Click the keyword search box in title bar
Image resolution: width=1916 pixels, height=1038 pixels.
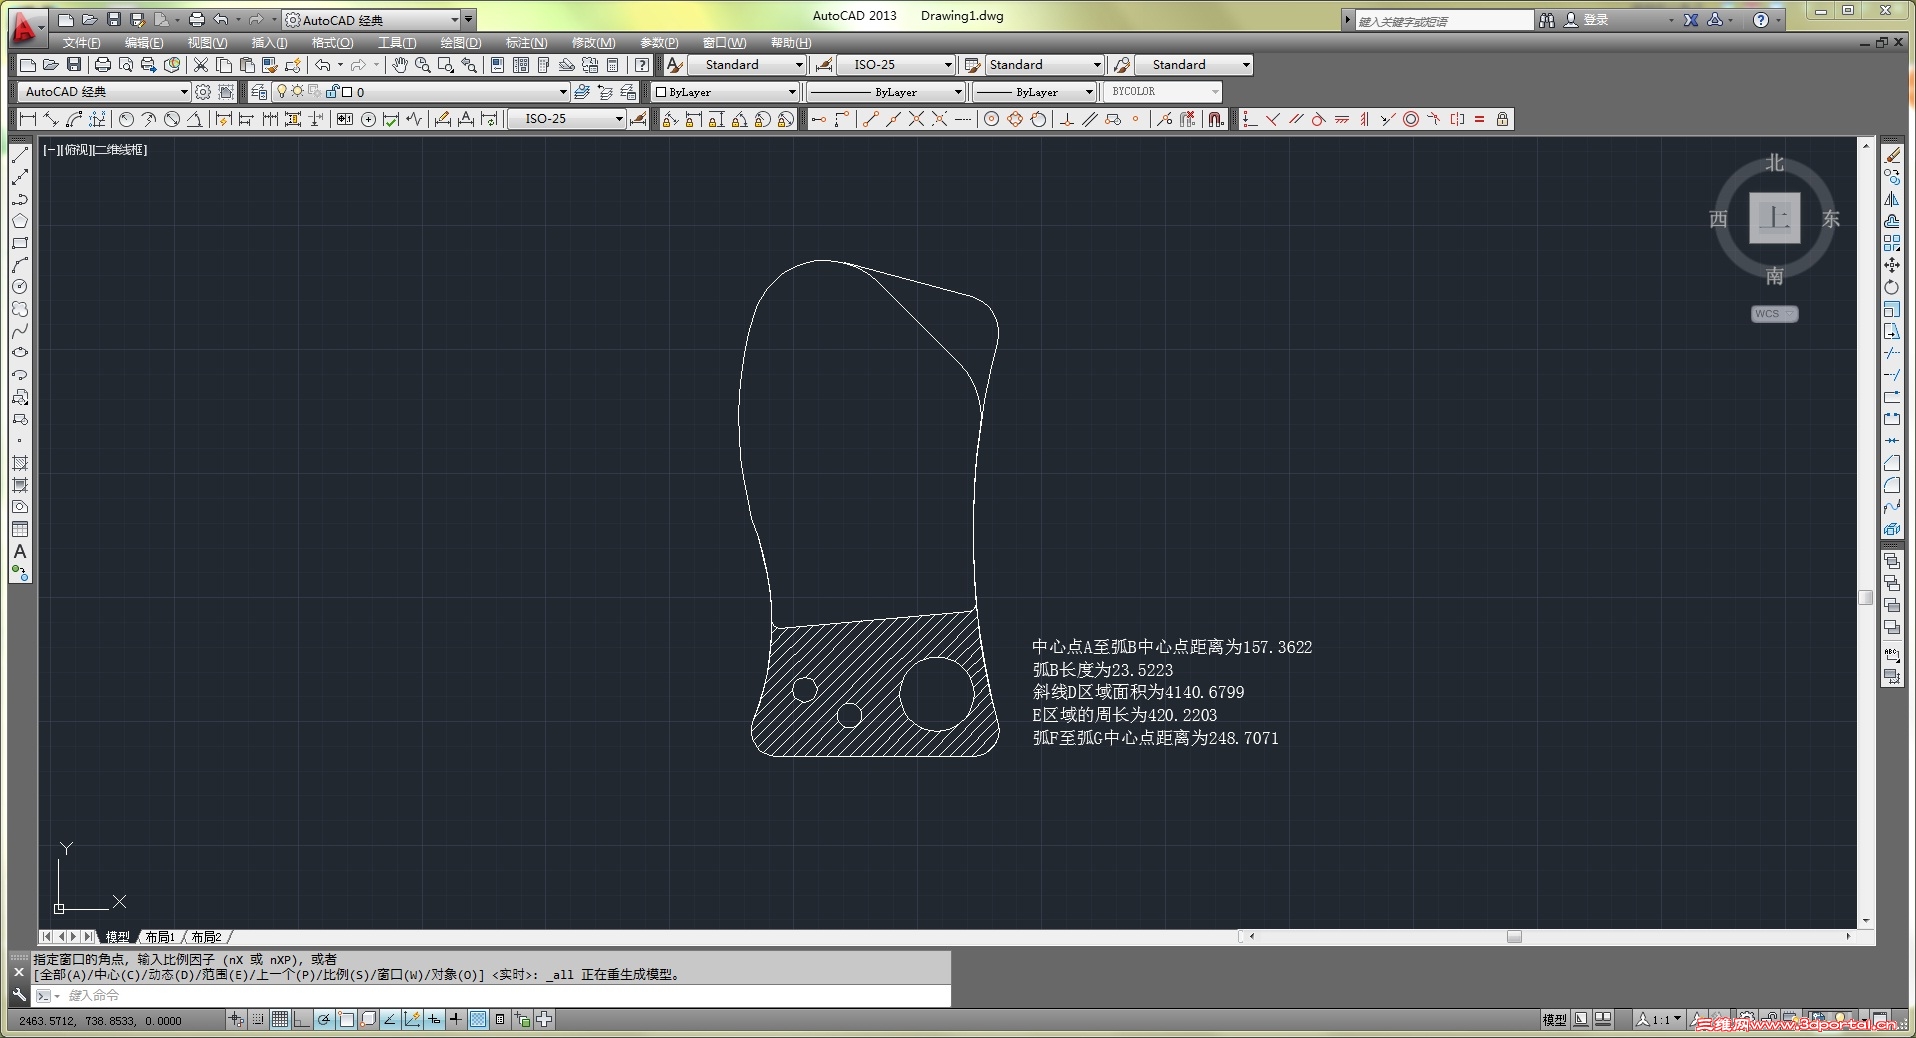[x=1443, y=21]
